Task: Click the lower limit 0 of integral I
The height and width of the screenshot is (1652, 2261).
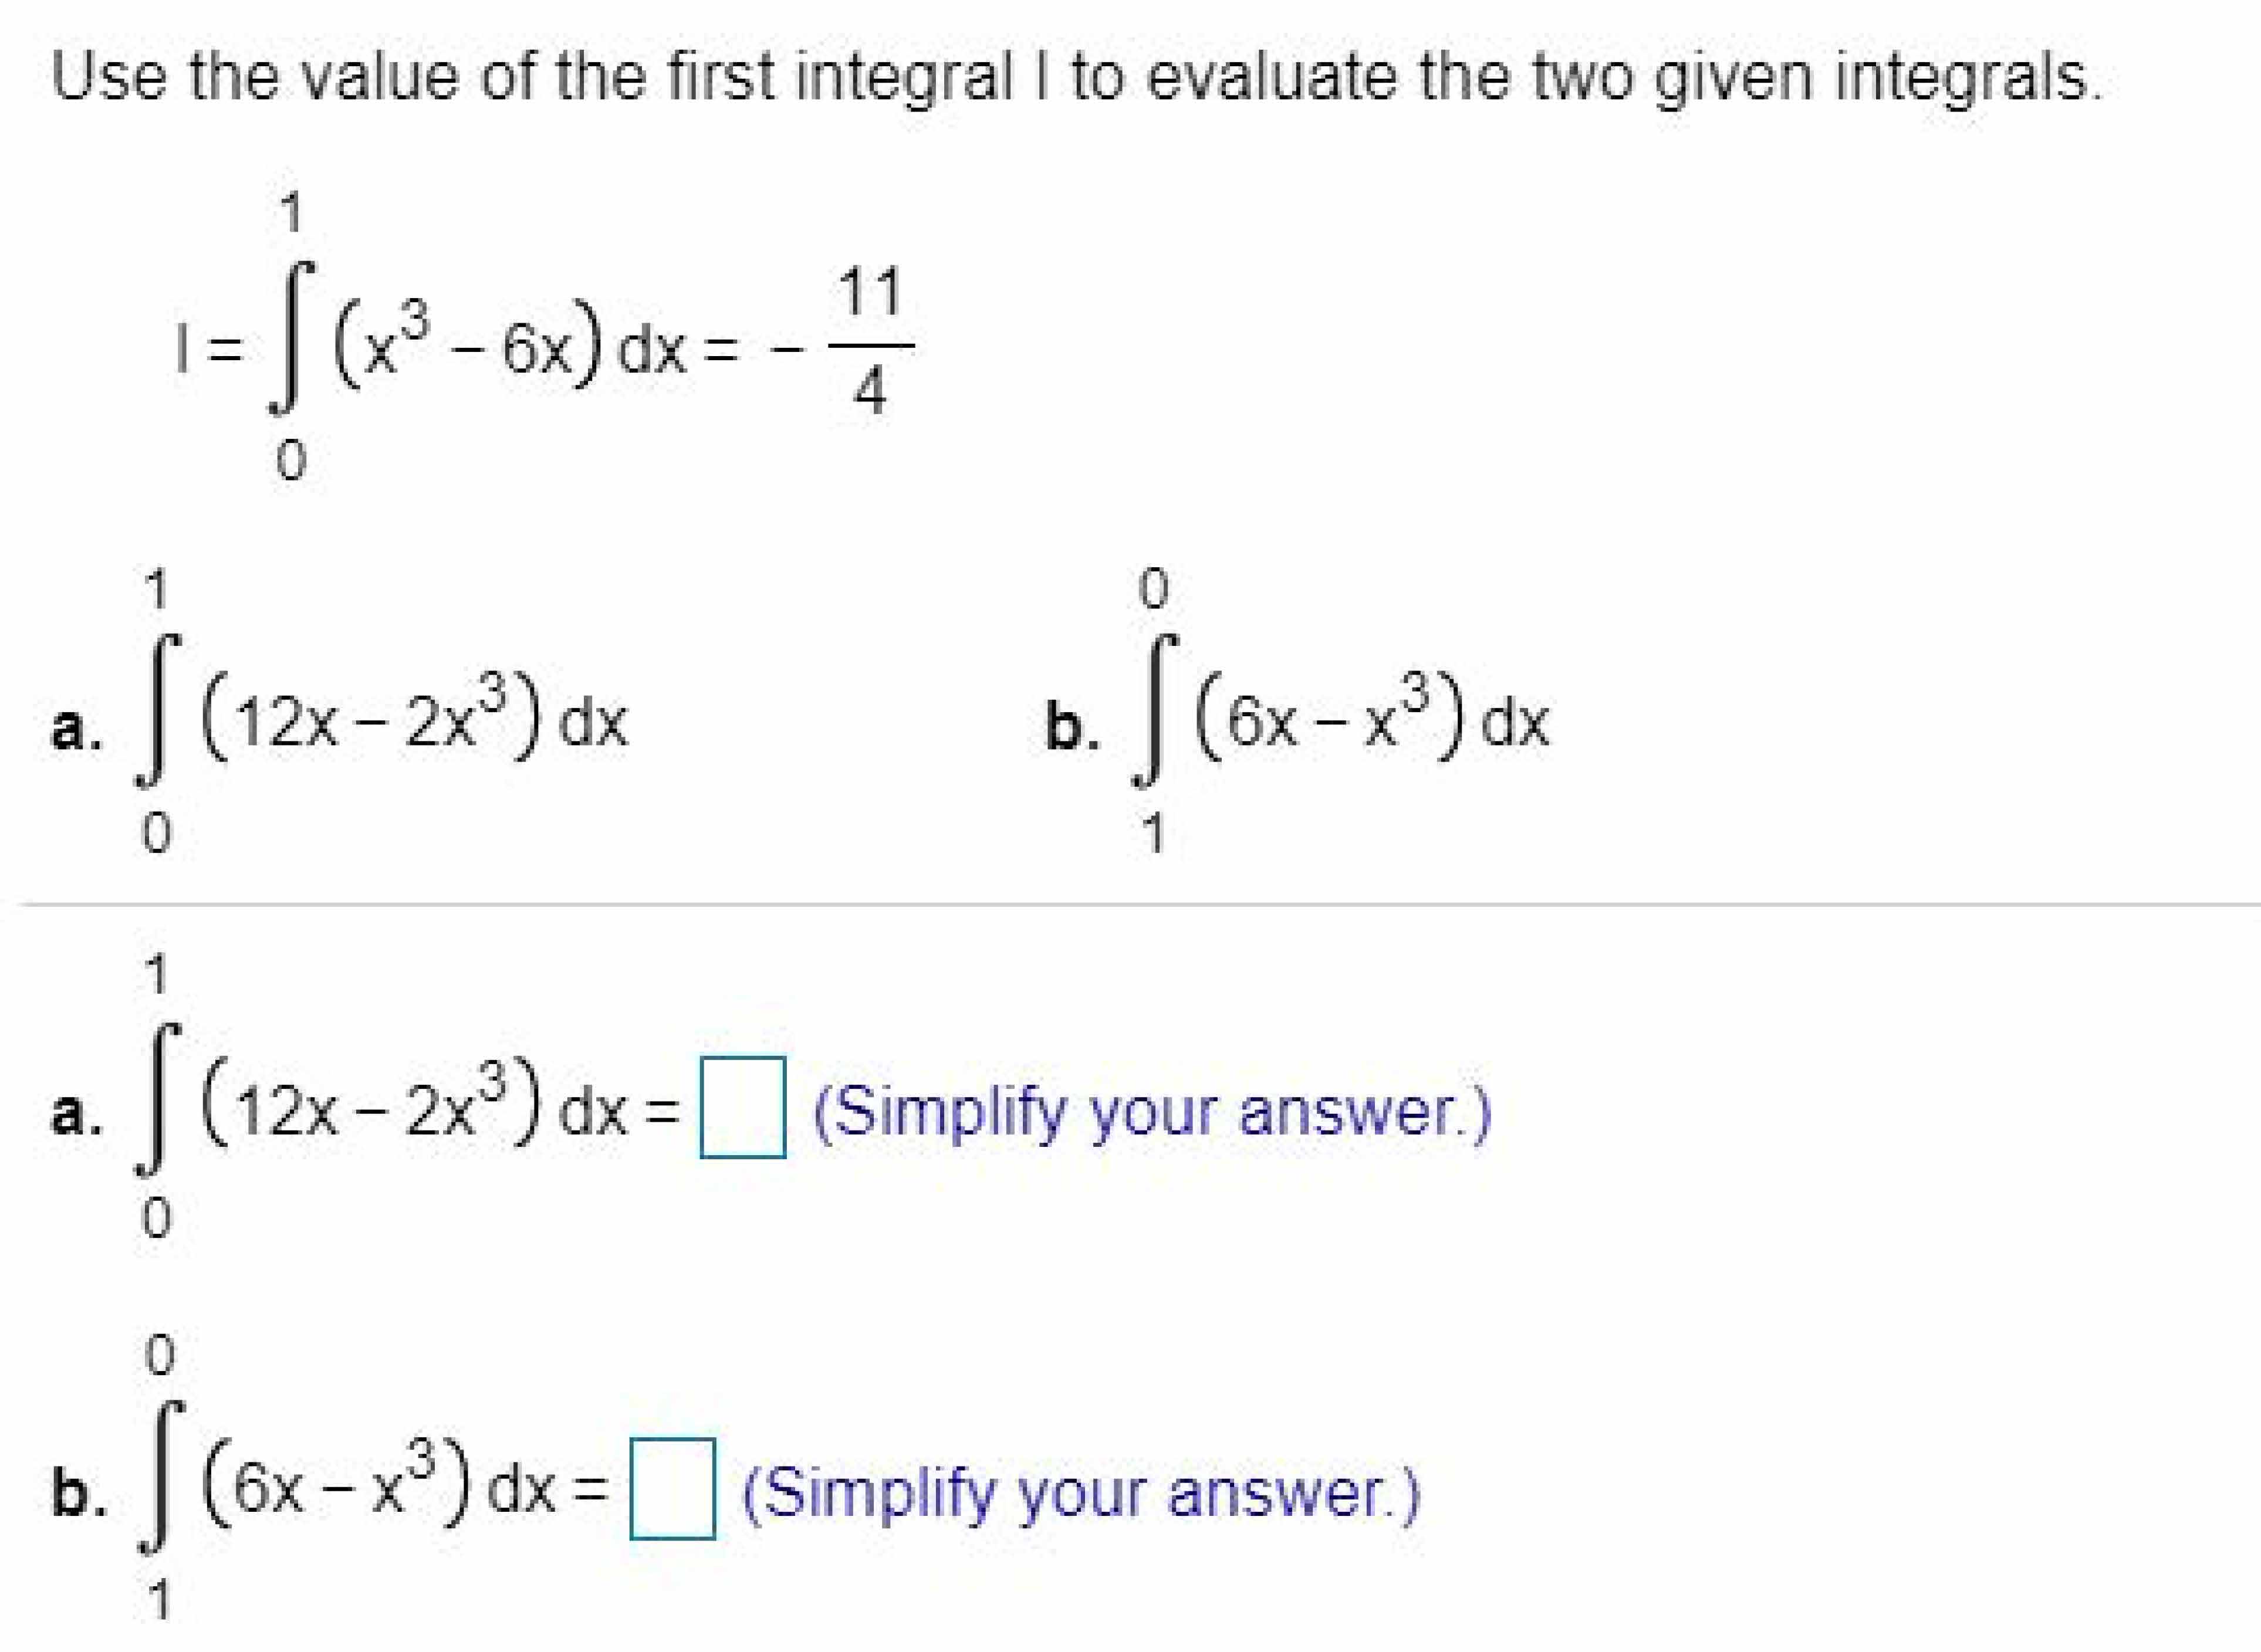Action: pyautogui.click(x=290, y=462)
